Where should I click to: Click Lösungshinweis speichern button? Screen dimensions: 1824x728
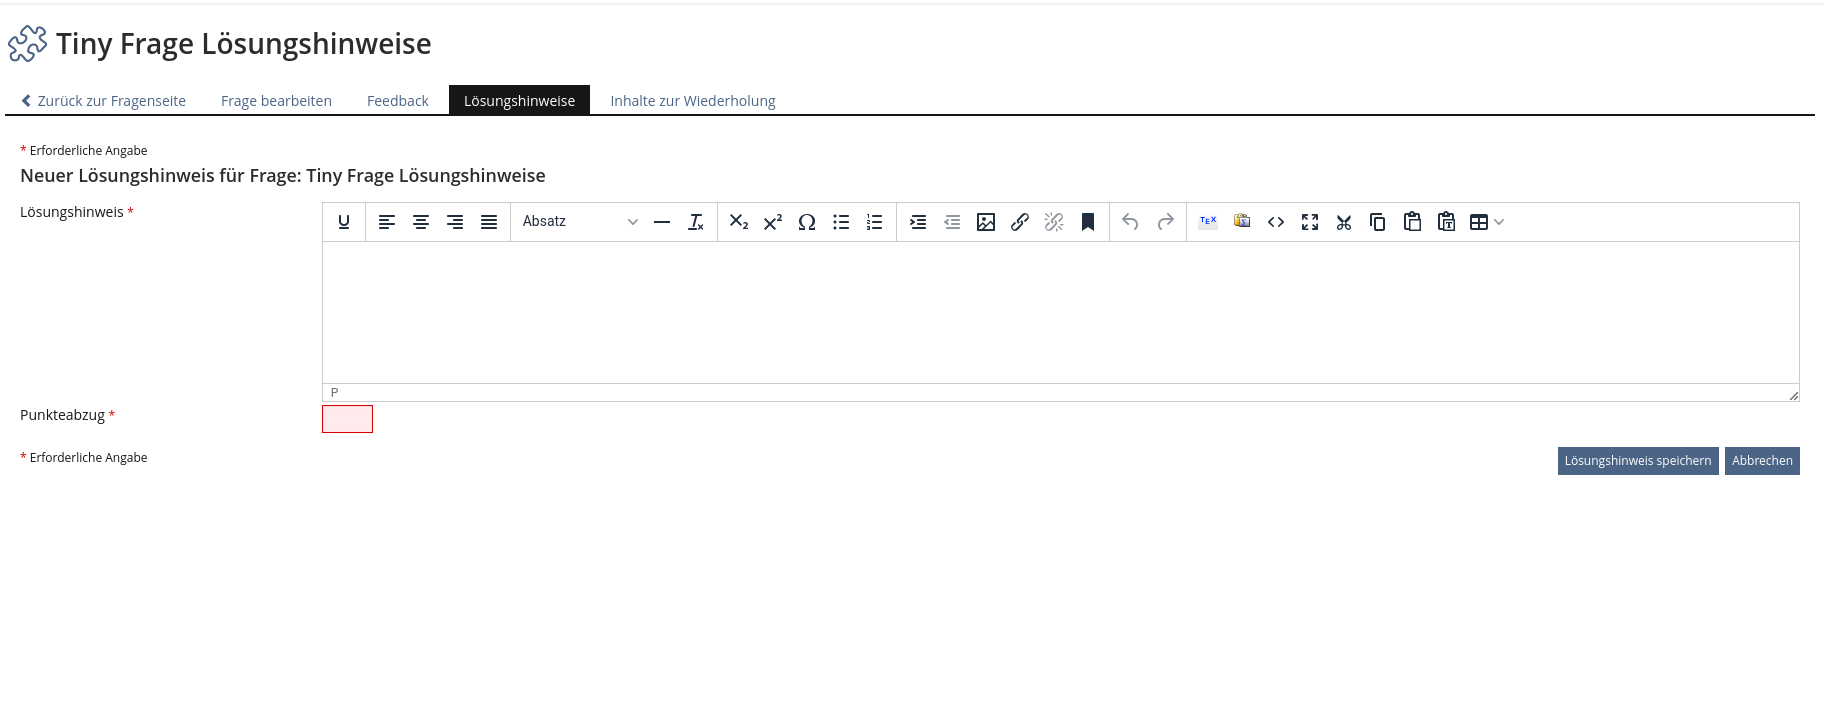1637,461
